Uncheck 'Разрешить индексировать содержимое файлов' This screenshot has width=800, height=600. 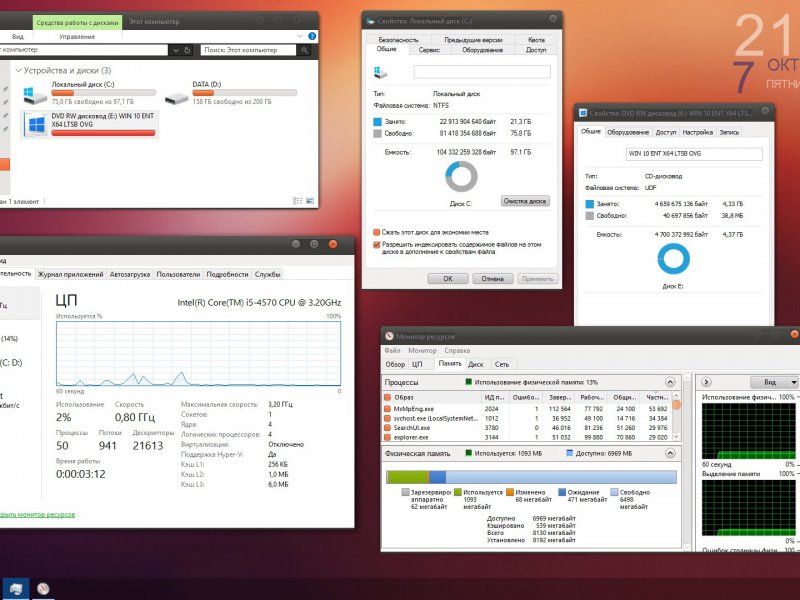click(377, 245)
